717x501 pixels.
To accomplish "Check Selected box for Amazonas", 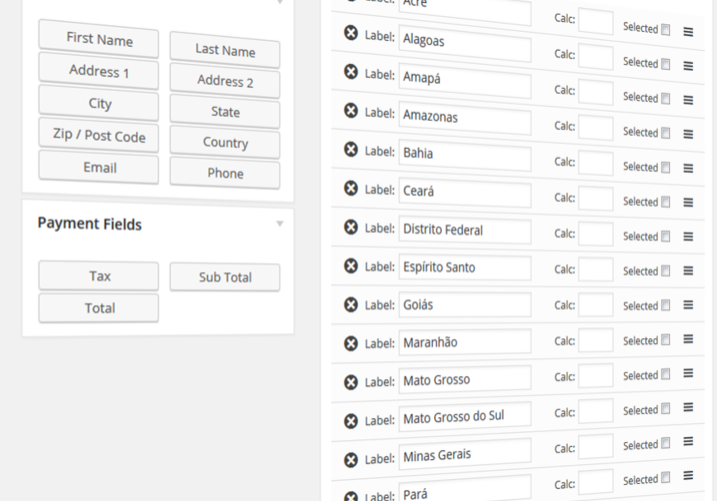I will click(x=666, y=133).
